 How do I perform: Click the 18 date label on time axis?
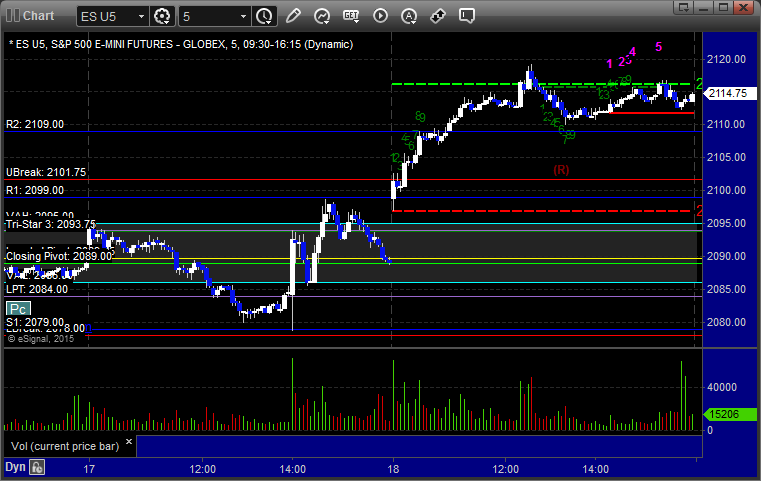coord(393,469)
